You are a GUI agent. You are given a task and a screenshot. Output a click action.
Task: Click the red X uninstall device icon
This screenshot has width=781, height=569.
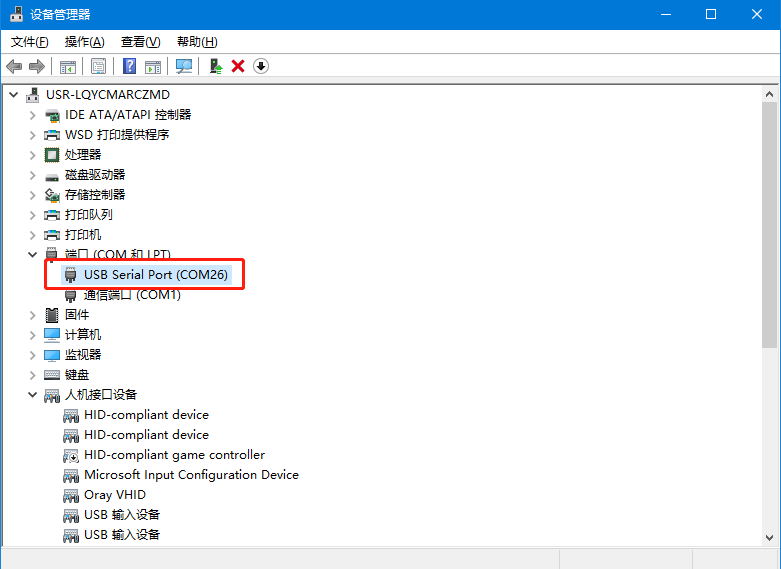(x=238, y=66)
